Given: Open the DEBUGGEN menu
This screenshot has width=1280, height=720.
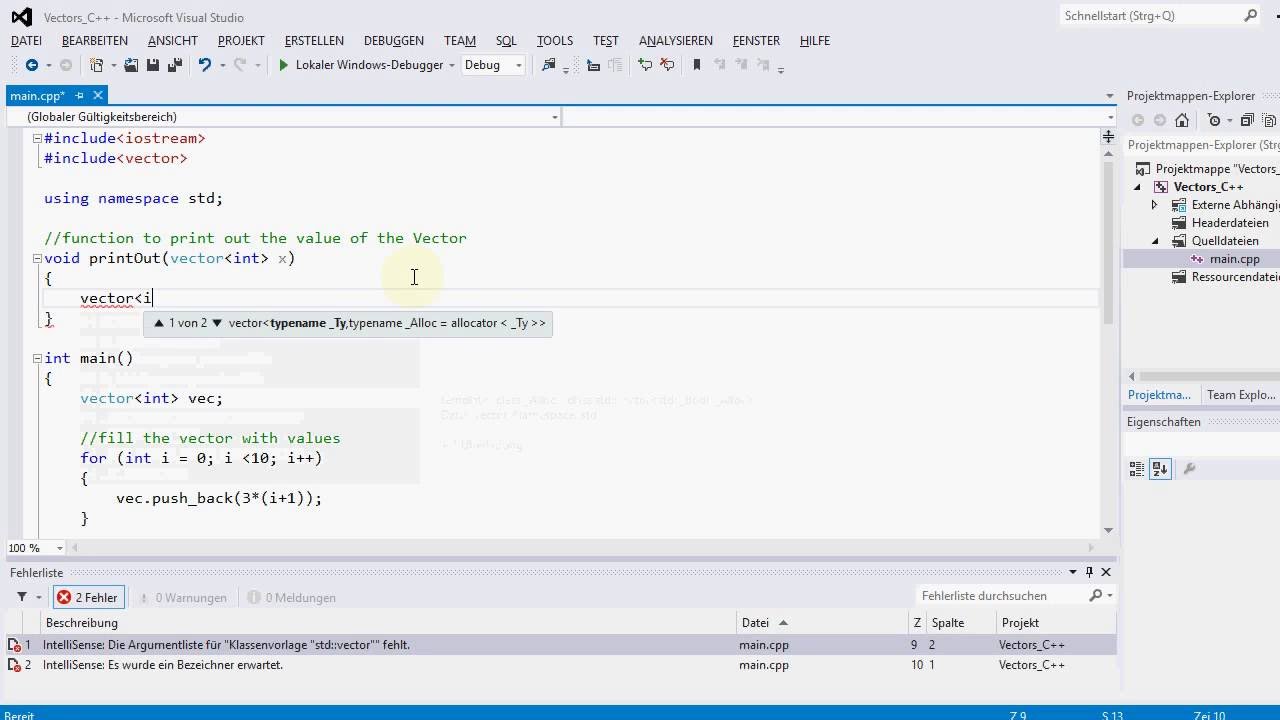Looking at the screenshot, I should 393,41.
